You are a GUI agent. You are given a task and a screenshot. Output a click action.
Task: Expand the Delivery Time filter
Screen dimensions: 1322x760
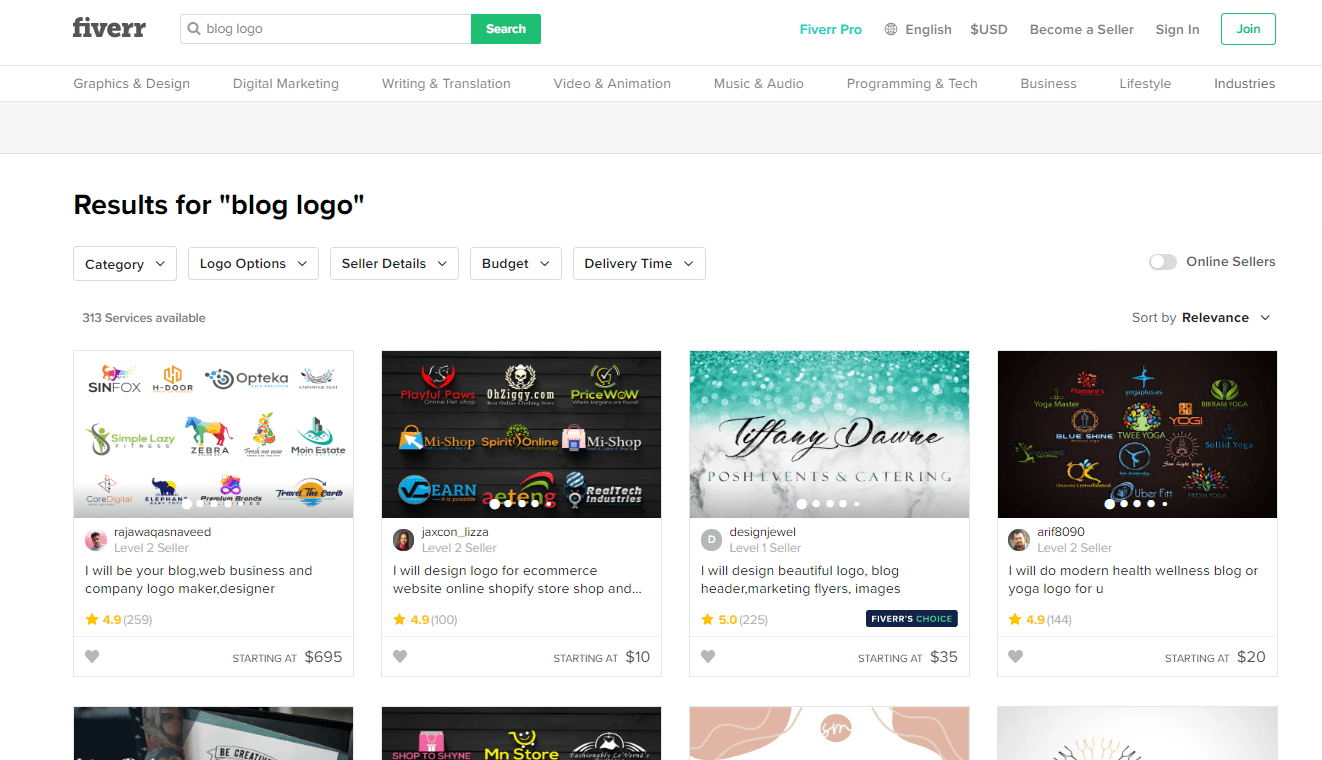point(639,264)
